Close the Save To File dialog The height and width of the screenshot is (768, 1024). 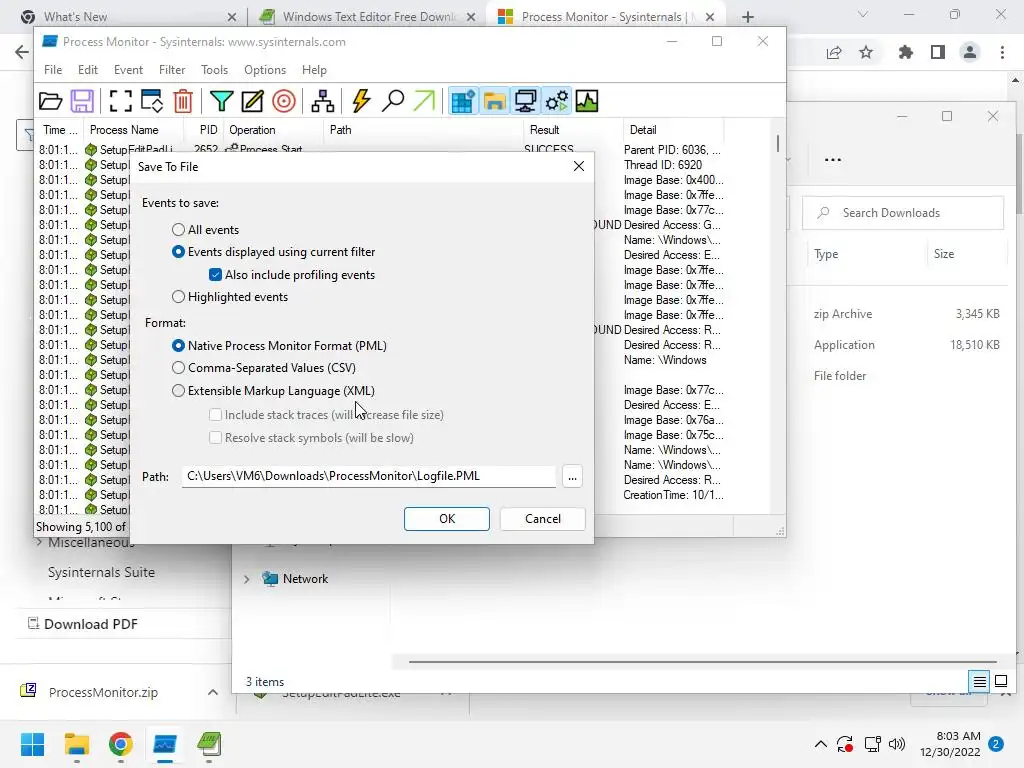tap(579, 166)
